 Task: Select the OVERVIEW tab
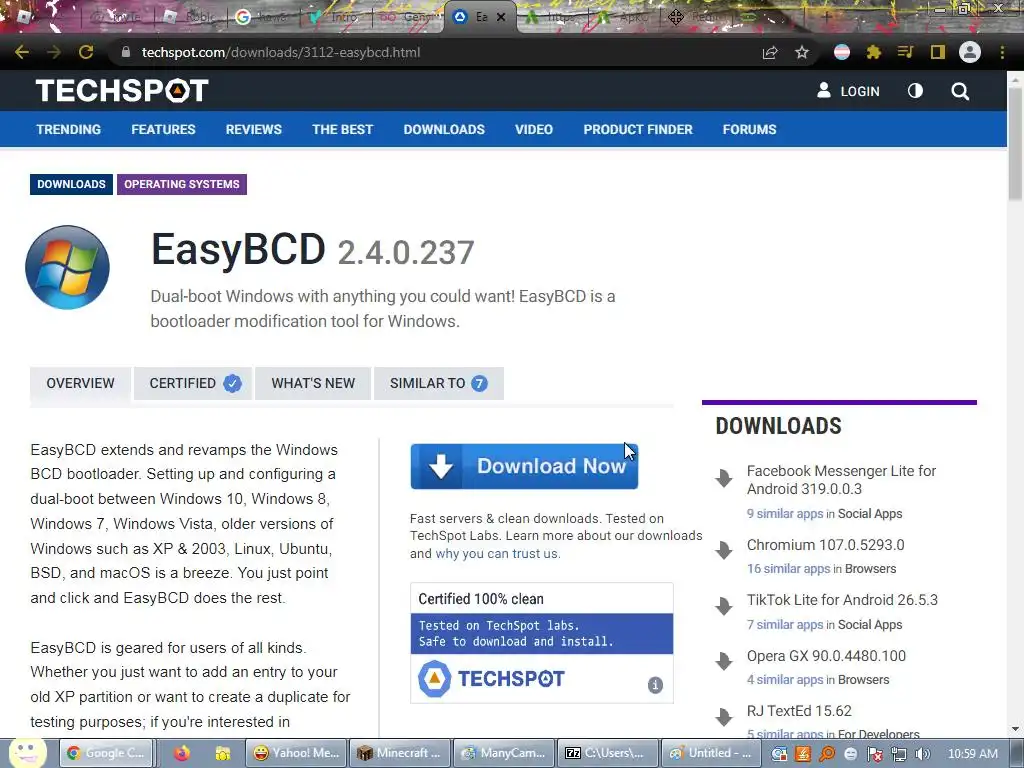(x=80, y=383)
